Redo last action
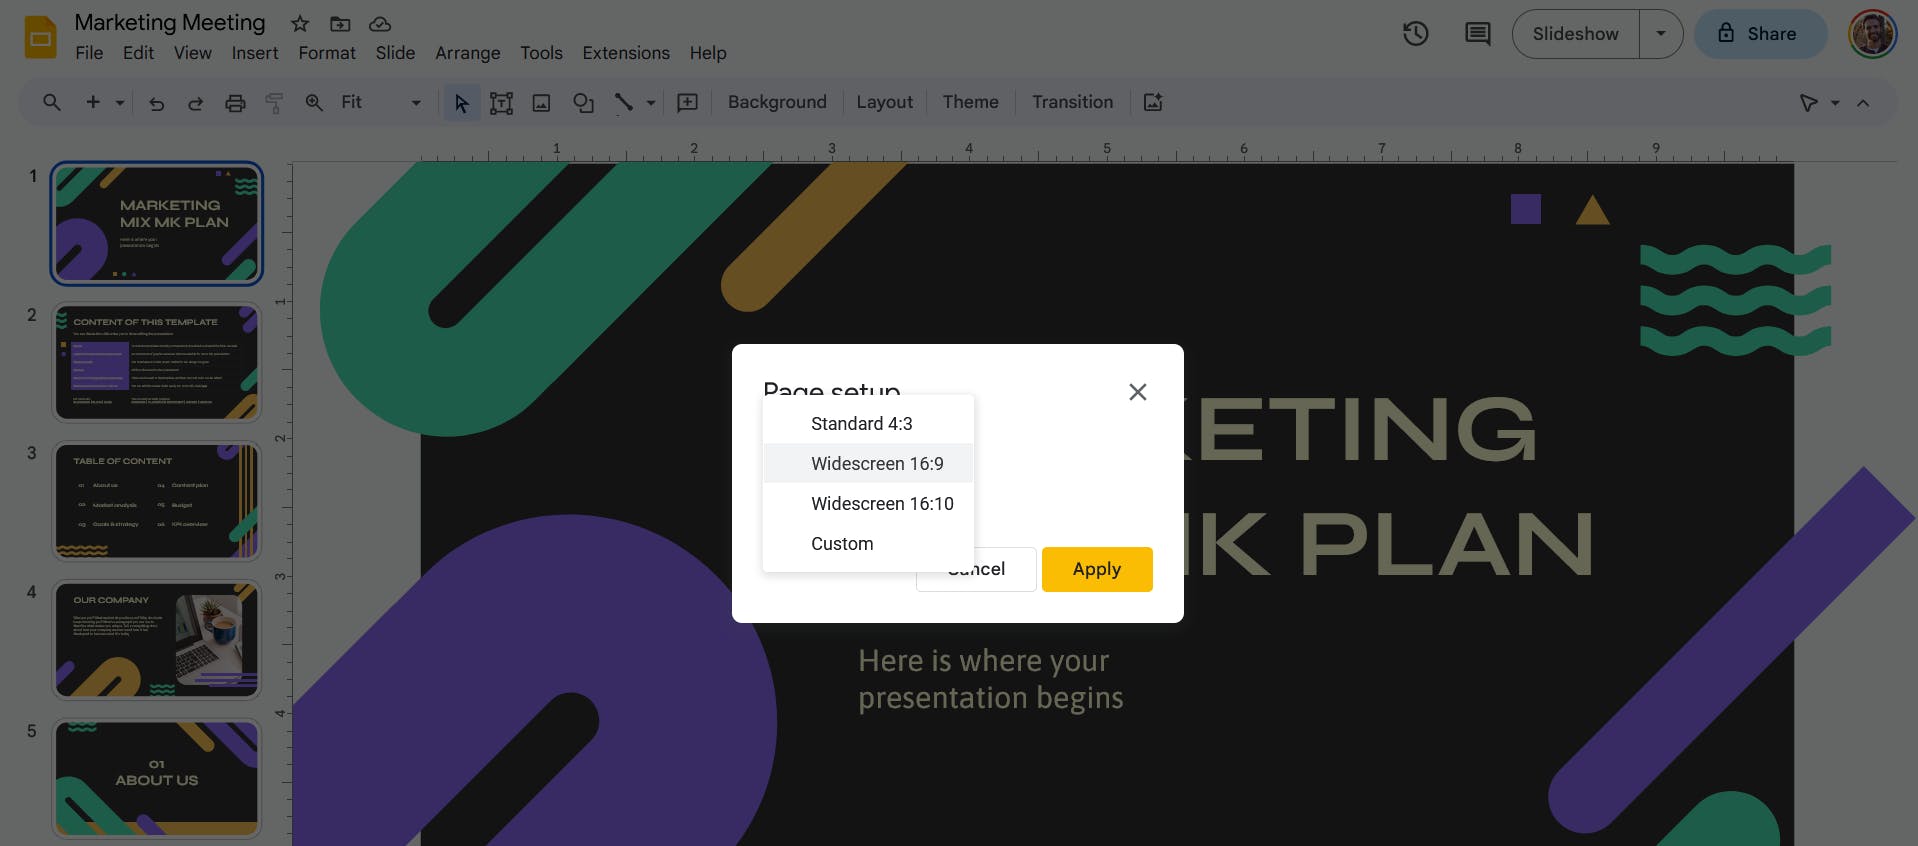The width and height of the screenshot is (1918, 846). [196, 102]
